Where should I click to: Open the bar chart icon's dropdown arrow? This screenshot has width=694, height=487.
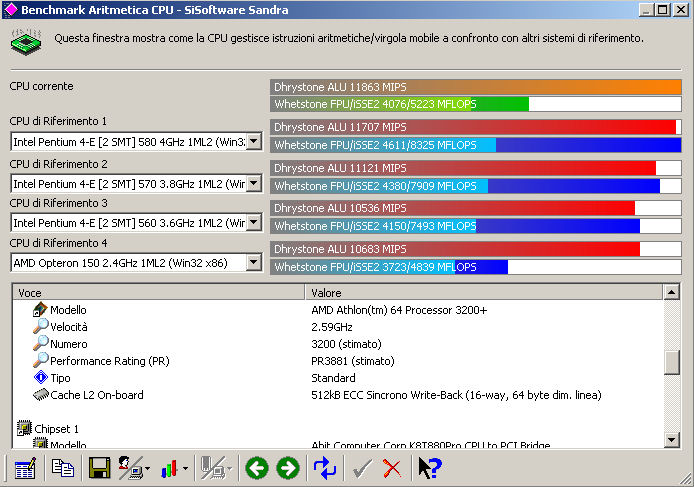(185, 468)
